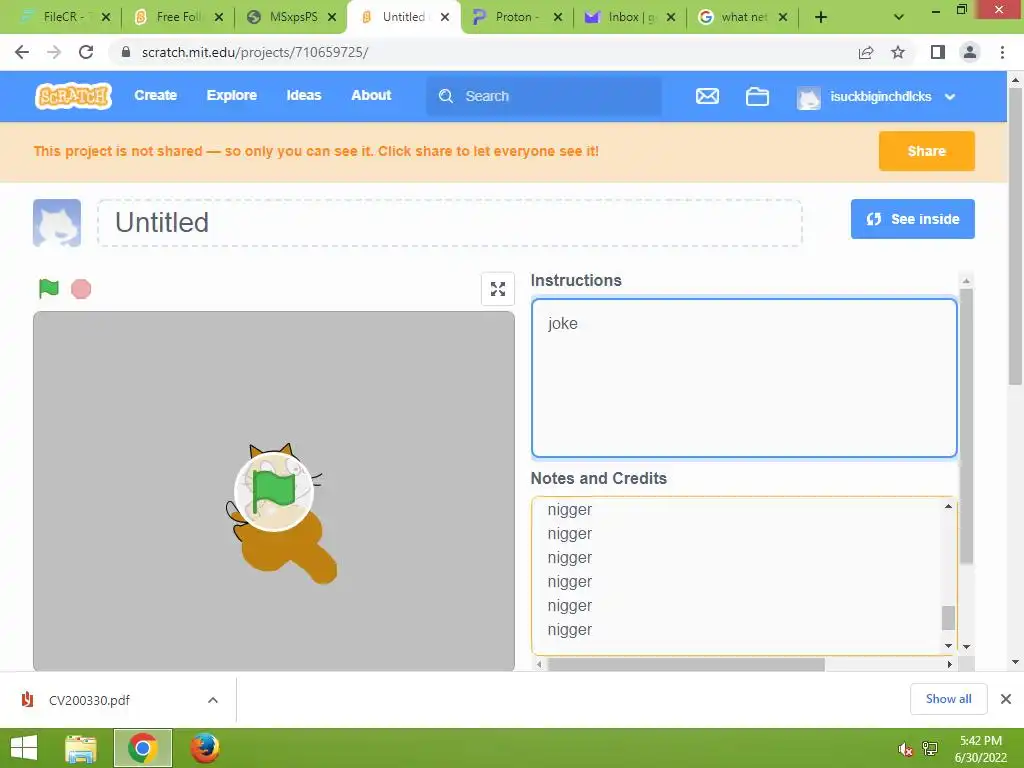This screenshot has width=1024, height=768.
Task: Open the Chrome three-dot menu
Action: (x=1002, y=52)
